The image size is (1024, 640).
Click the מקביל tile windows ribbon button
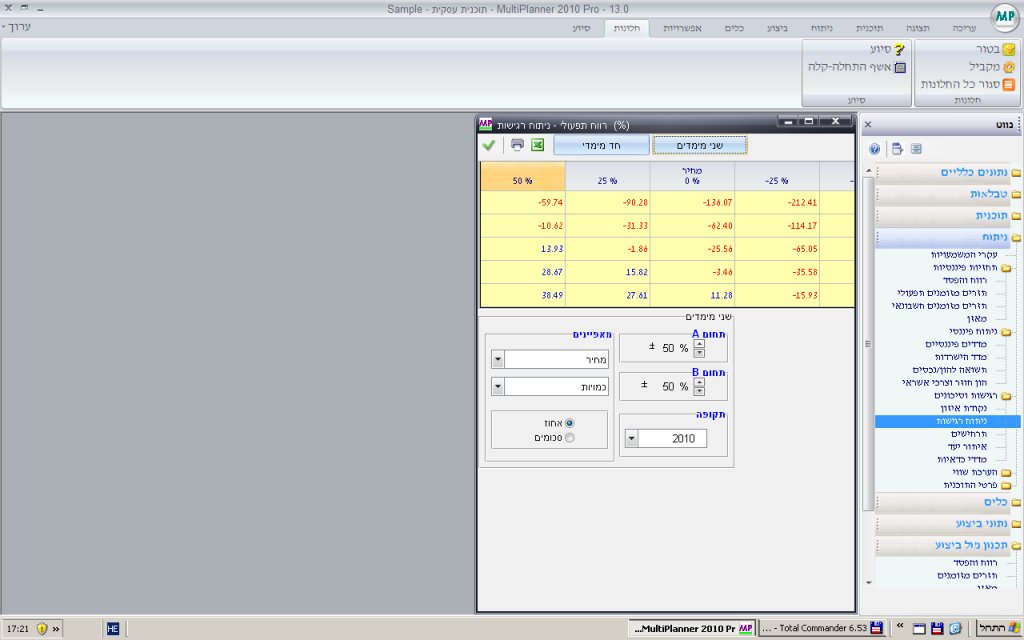992,67
